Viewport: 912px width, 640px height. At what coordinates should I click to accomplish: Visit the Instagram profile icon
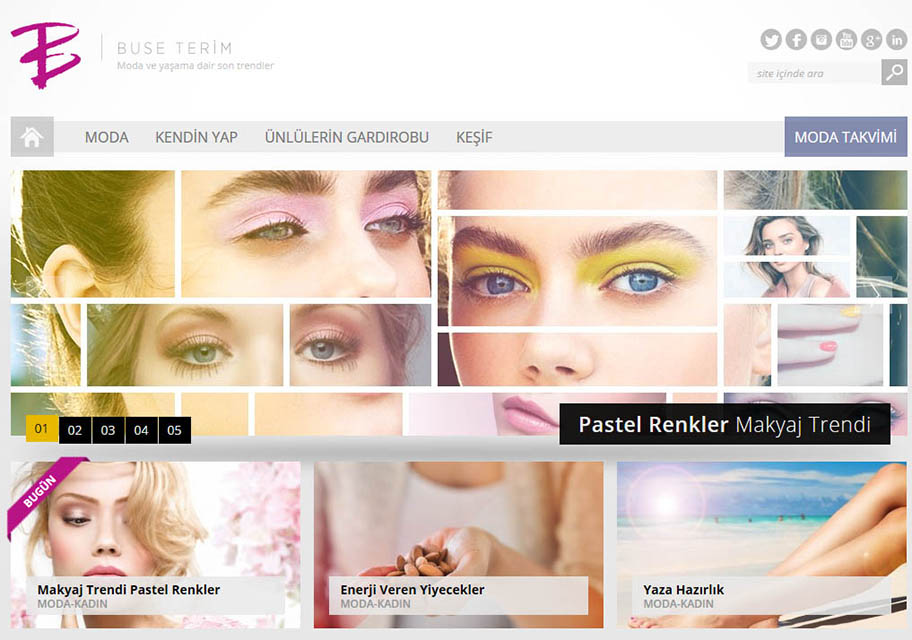click(821, 40)
